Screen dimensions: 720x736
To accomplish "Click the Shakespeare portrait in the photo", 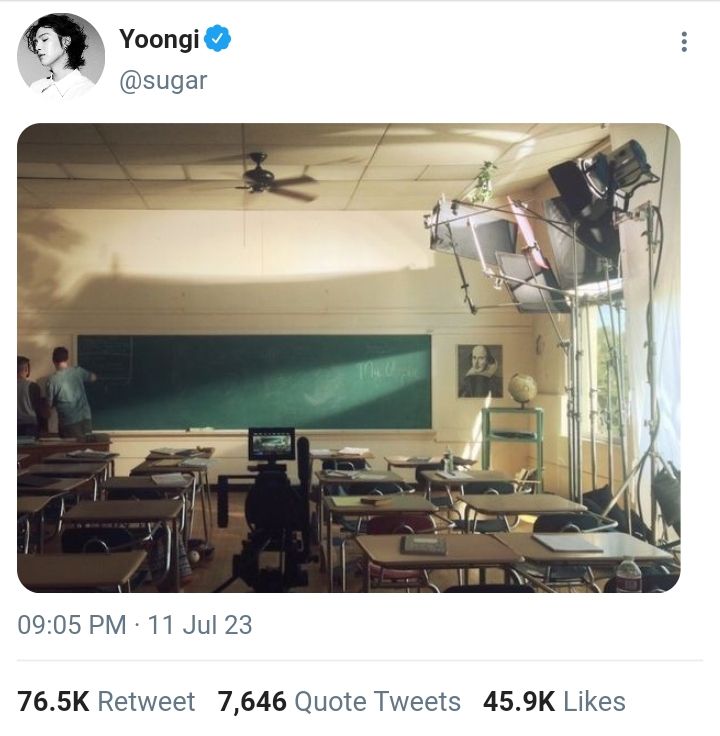I will click(480, 371).
